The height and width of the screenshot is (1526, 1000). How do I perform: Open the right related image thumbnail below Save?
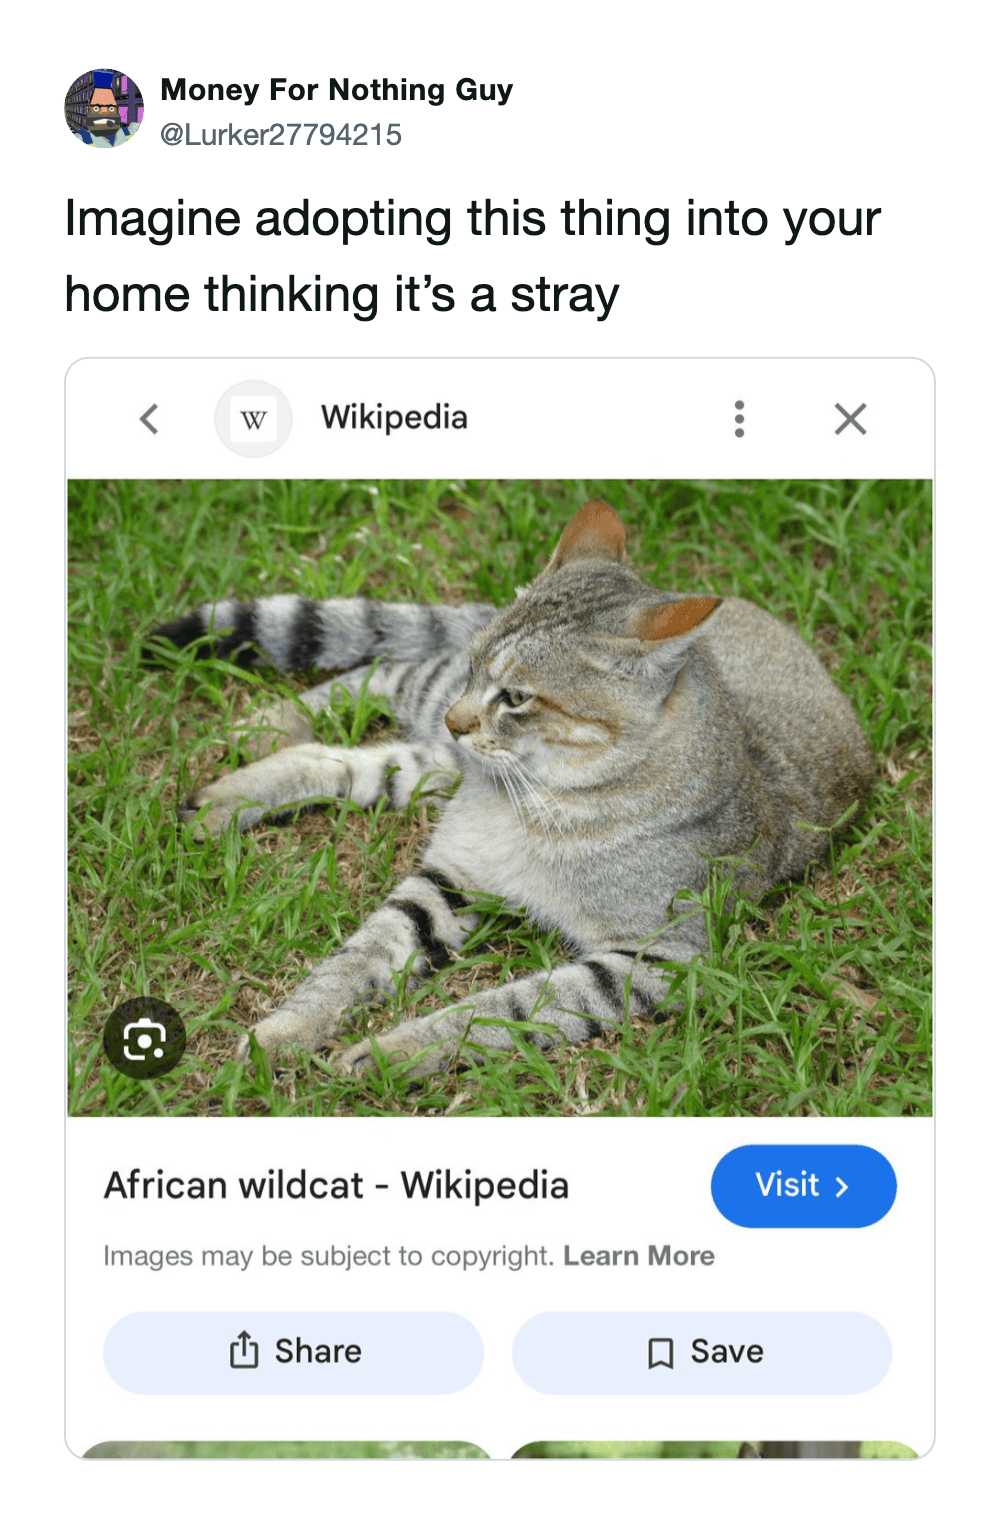[x=715, y=1450]
